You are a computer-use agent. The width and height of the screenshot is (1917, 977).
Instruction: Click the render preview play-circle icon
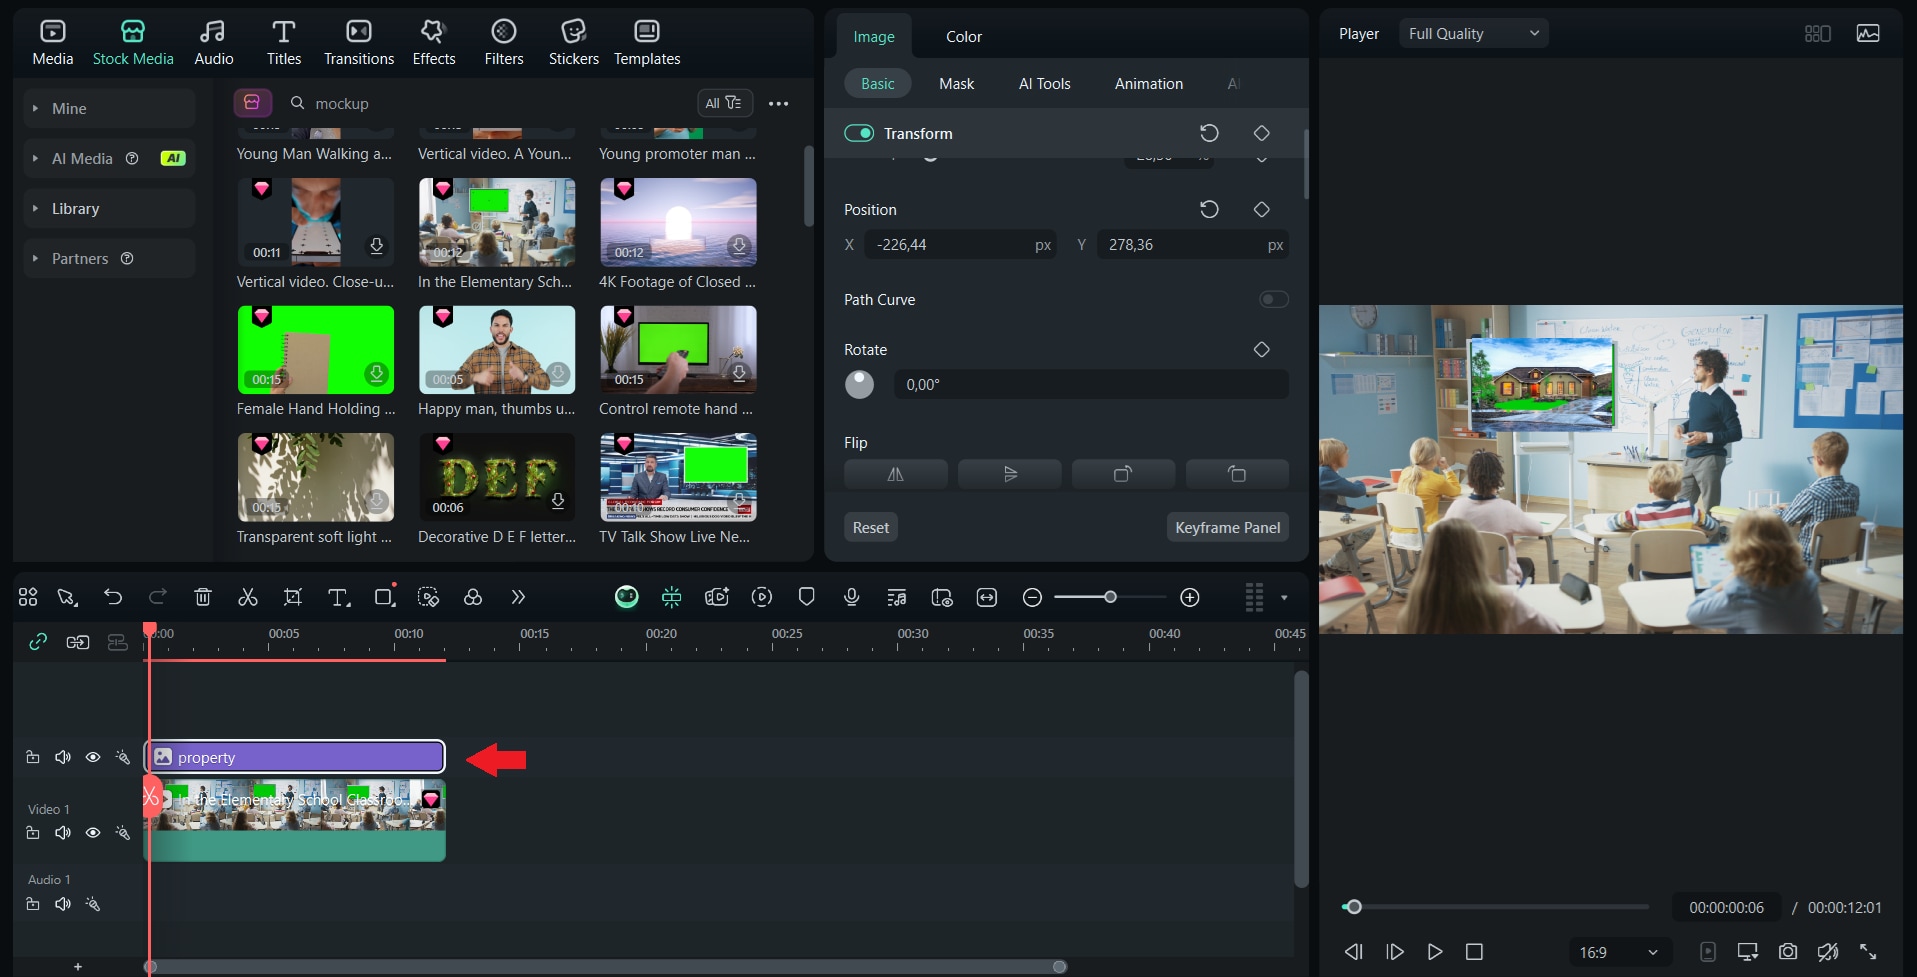click(x=762, y=597)
